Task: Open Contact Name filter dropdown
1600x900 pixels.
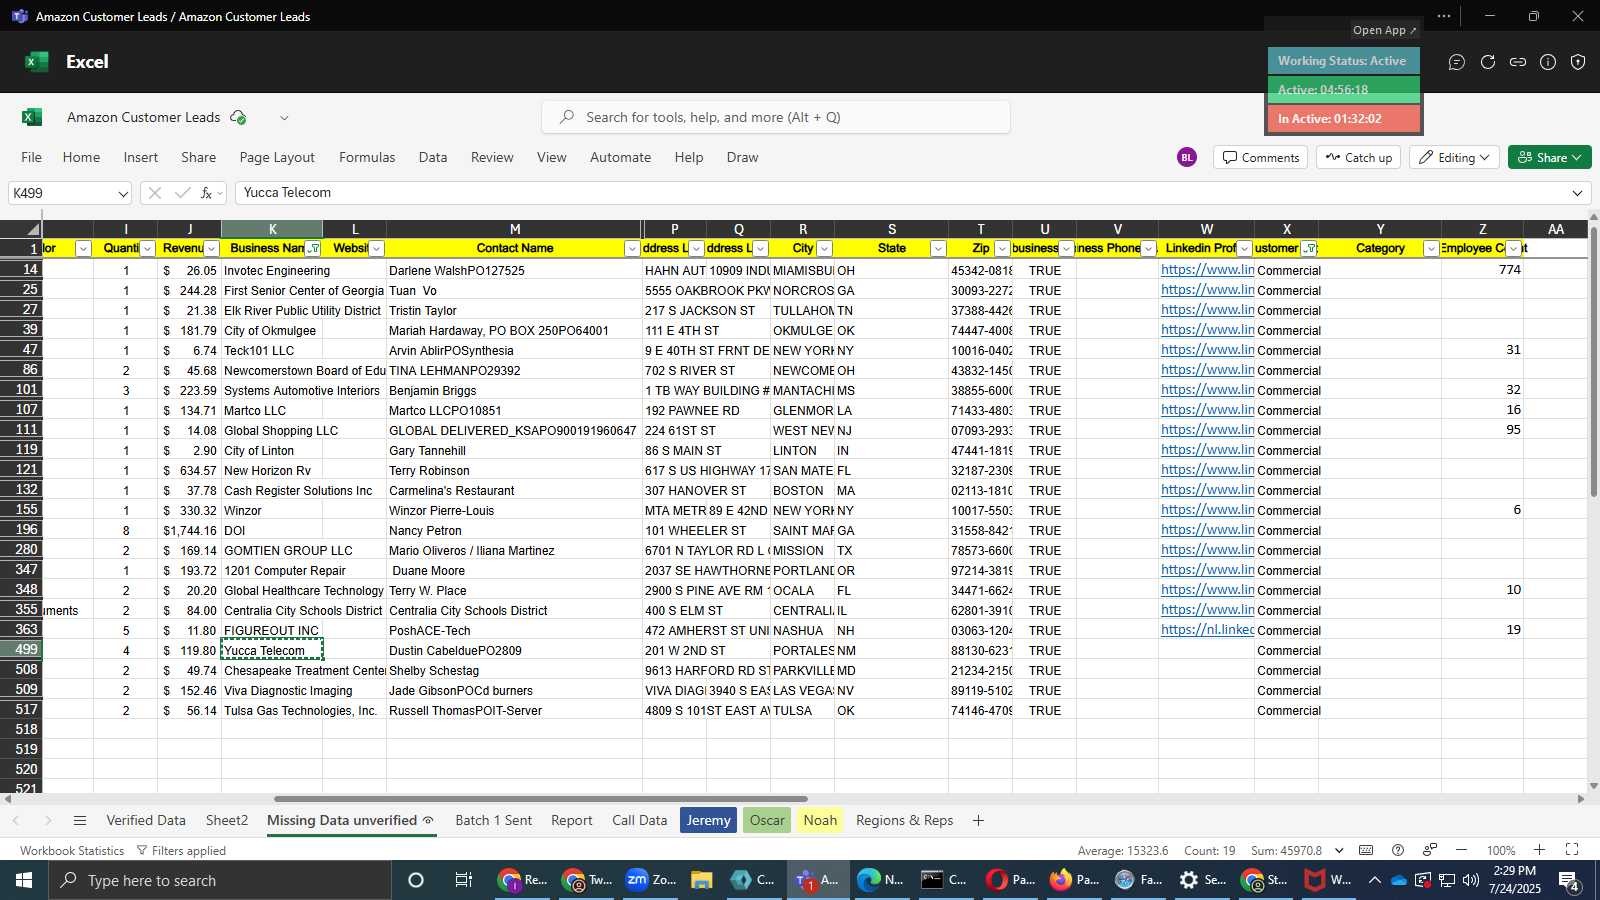Action: [632, 249]
